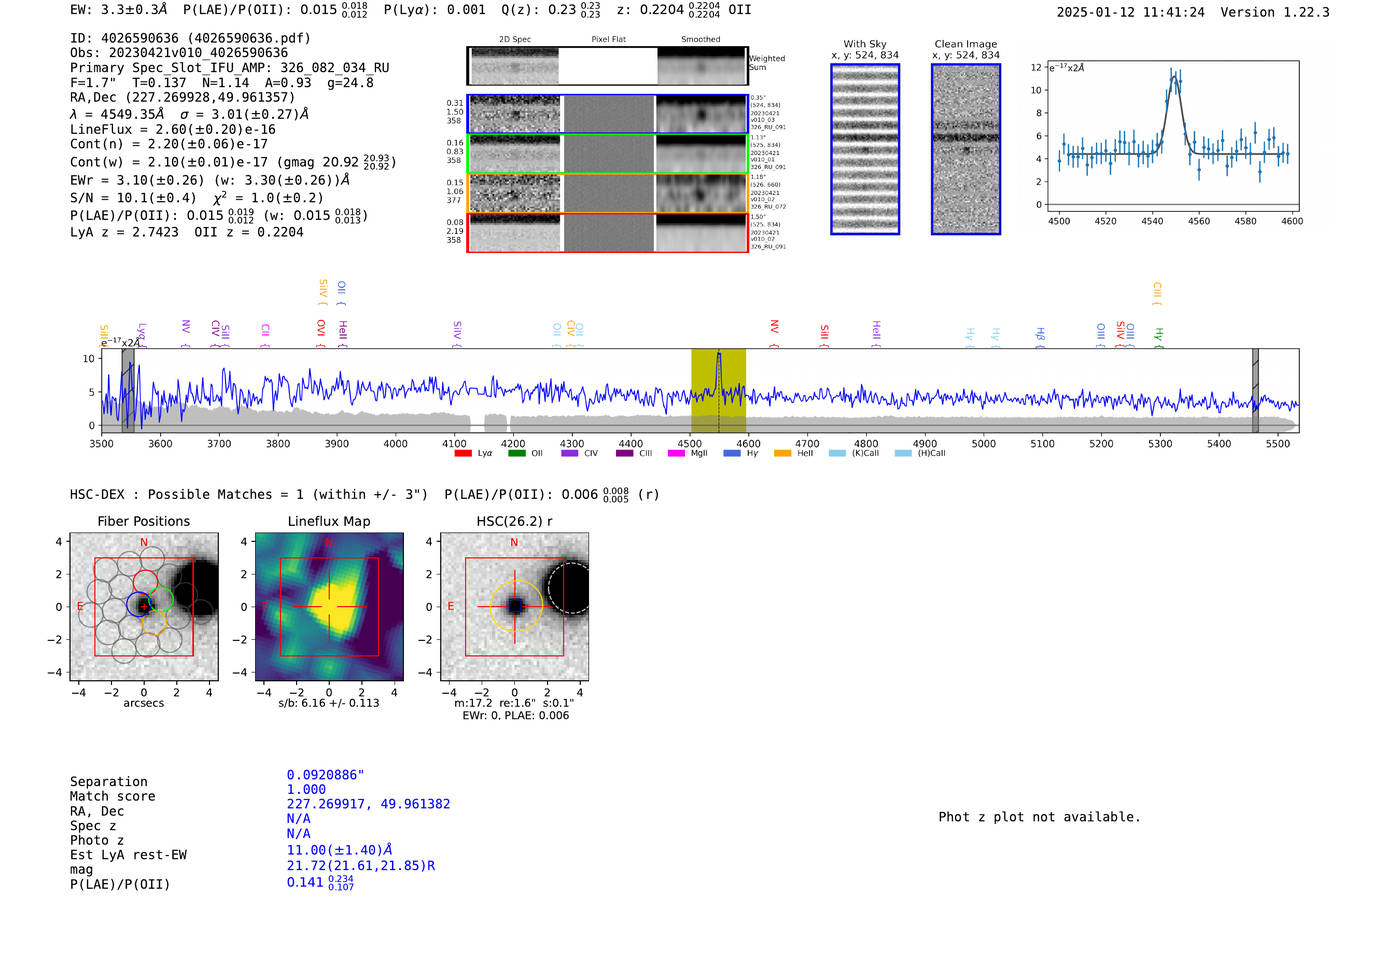Screen dimensions: 1400x953
Task: Click the red fiber circle in Fiber Positions
Action: tap(145, 583)
